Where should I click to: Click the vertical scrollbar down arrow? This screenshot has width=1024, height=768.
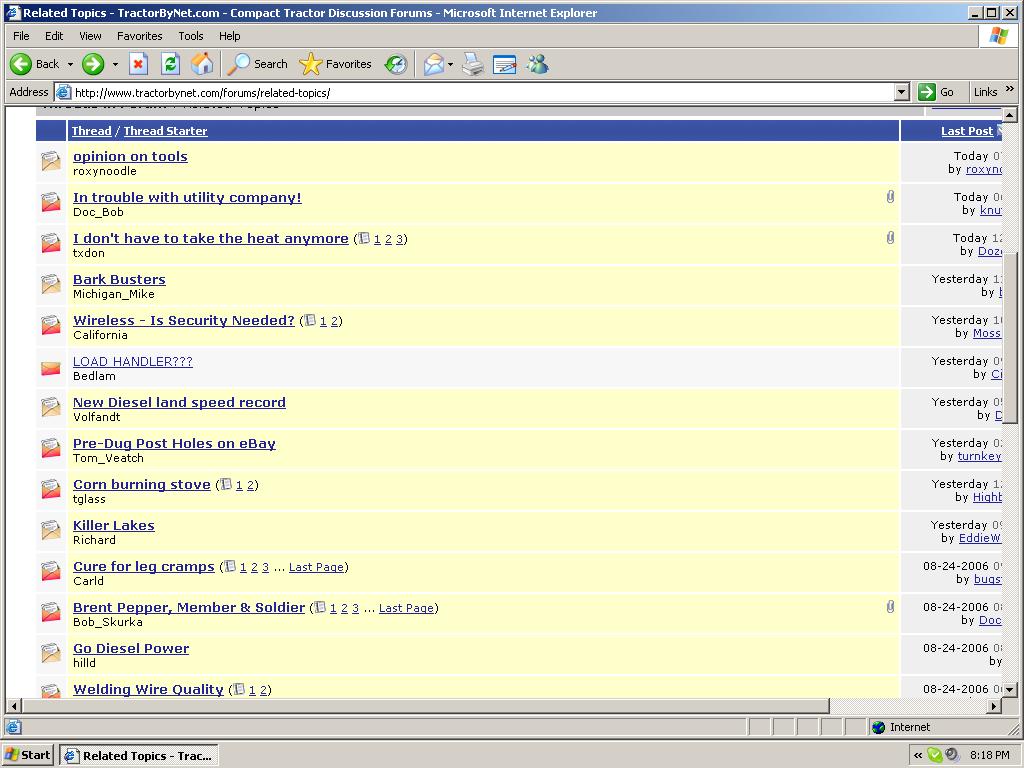pyautogui.click(x=1009, y=689)
